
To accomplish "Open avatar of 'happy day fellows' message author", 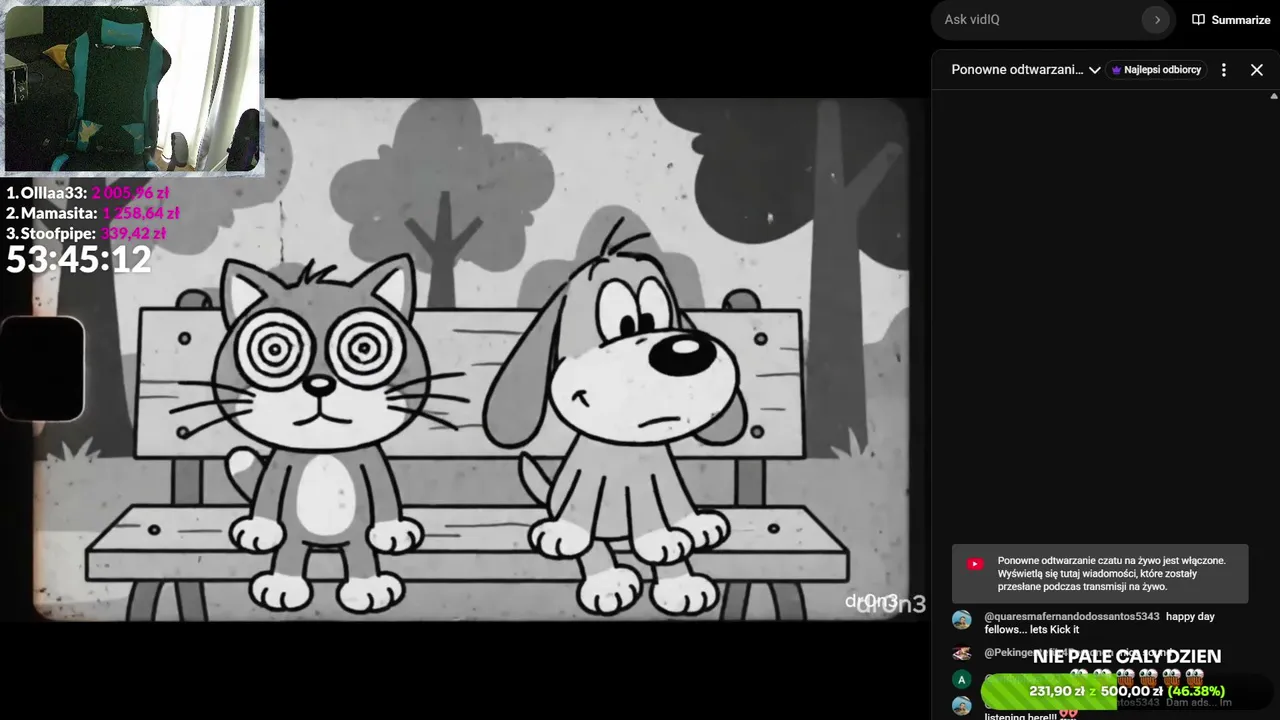I will [x=962, y=620].
